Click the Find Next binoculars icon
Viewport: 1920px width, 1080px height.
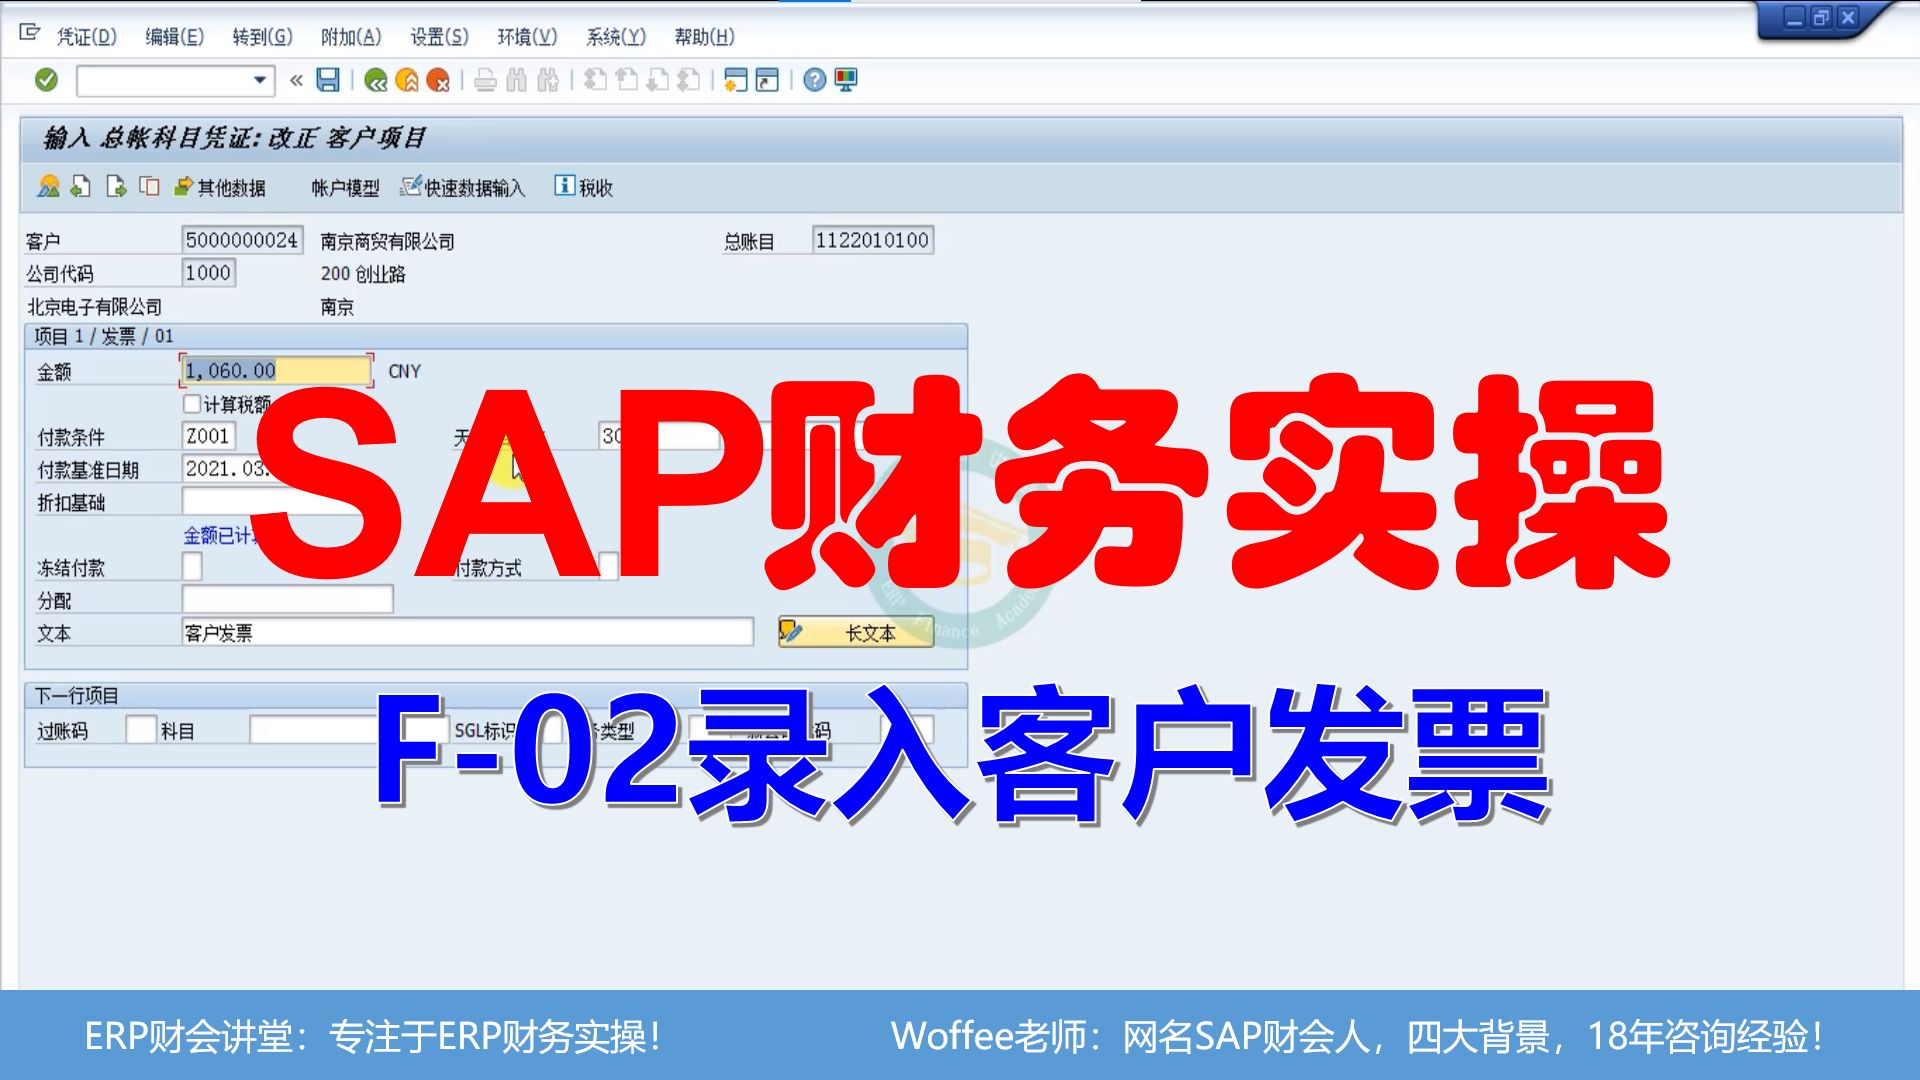tap(548, 80)
